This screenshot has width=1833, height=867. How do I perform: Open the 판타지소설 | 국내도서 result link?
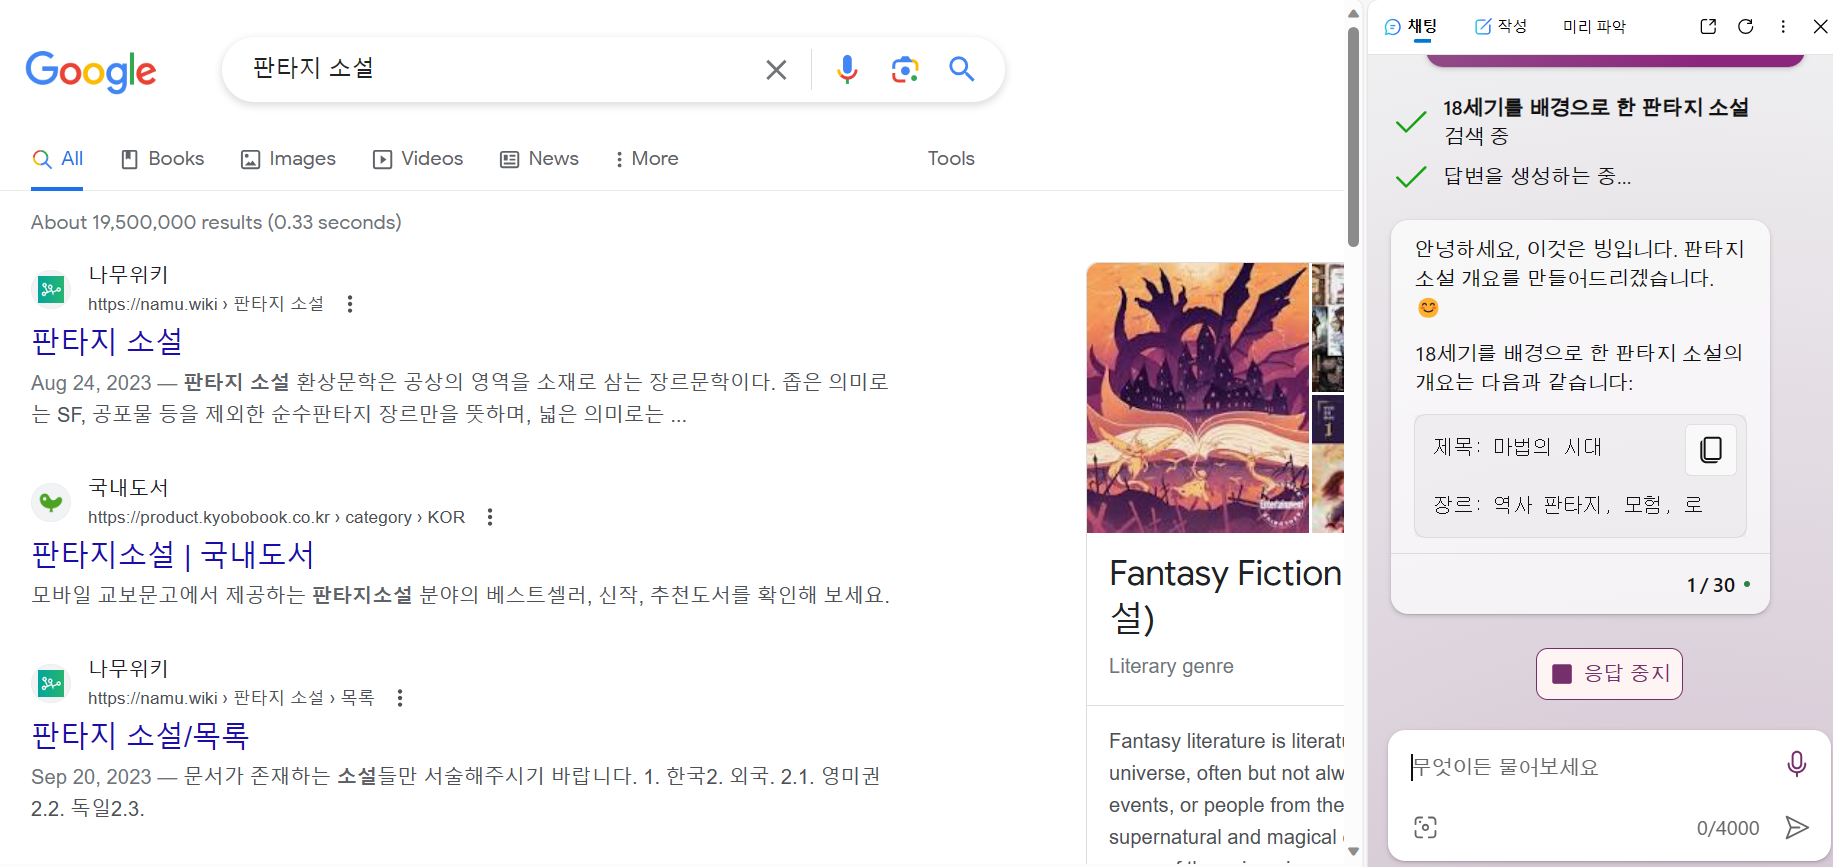[x=173, y=554]
